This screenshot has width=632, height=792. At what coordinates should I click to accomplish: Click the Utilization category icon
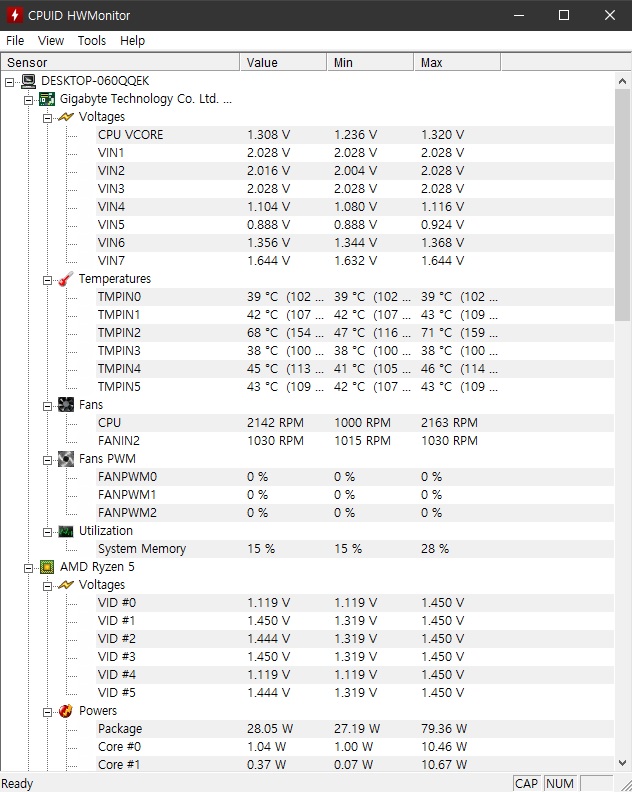point(66,531)
